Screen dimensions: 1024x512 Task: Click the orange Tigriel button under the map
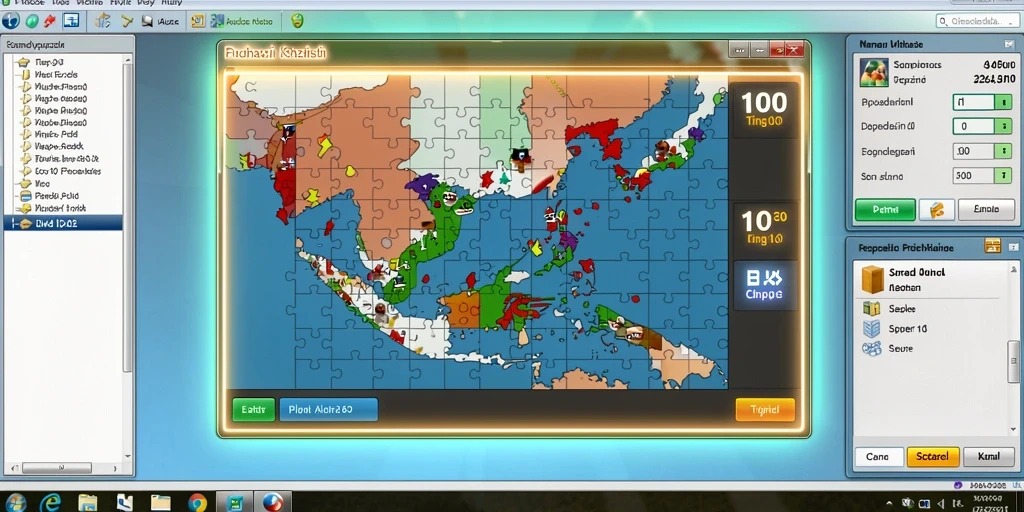point(765,409)
